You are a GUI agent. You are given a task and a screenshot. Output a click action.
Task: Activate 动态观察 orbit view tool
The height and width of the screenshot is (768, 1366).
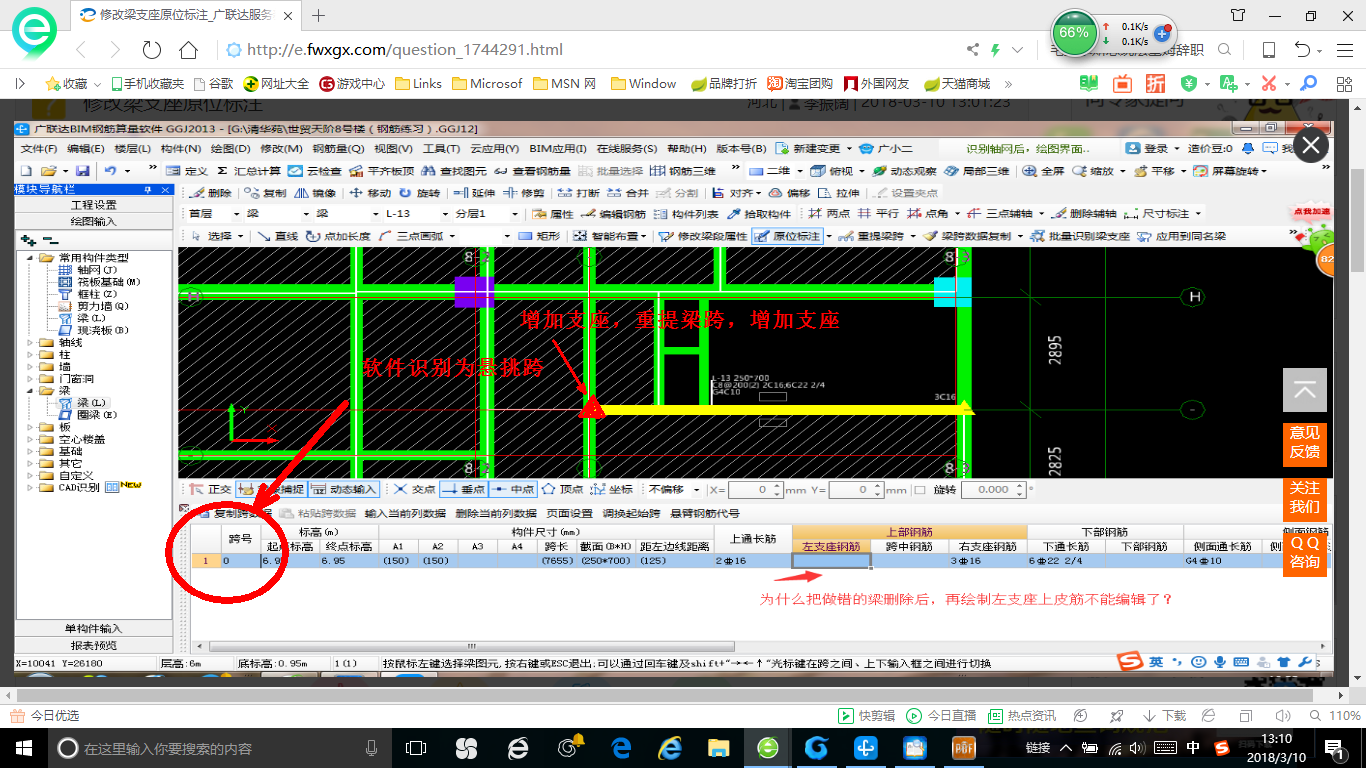[904, 171]
